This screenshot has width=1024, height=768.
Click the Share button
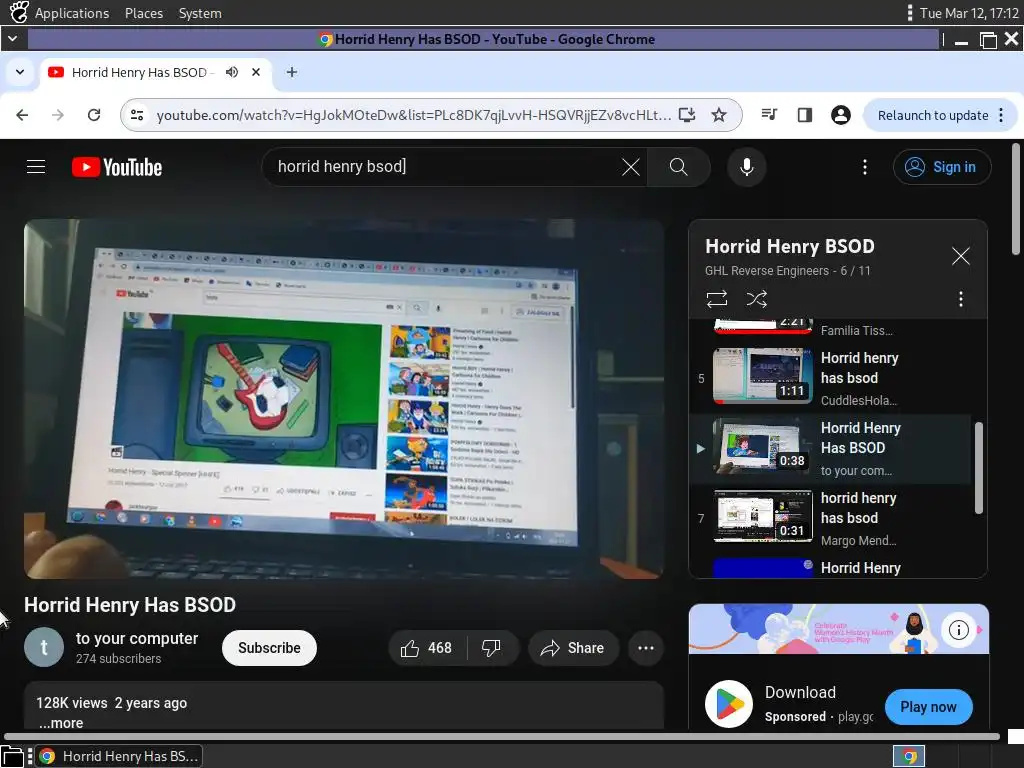click(x=573, y=648)
